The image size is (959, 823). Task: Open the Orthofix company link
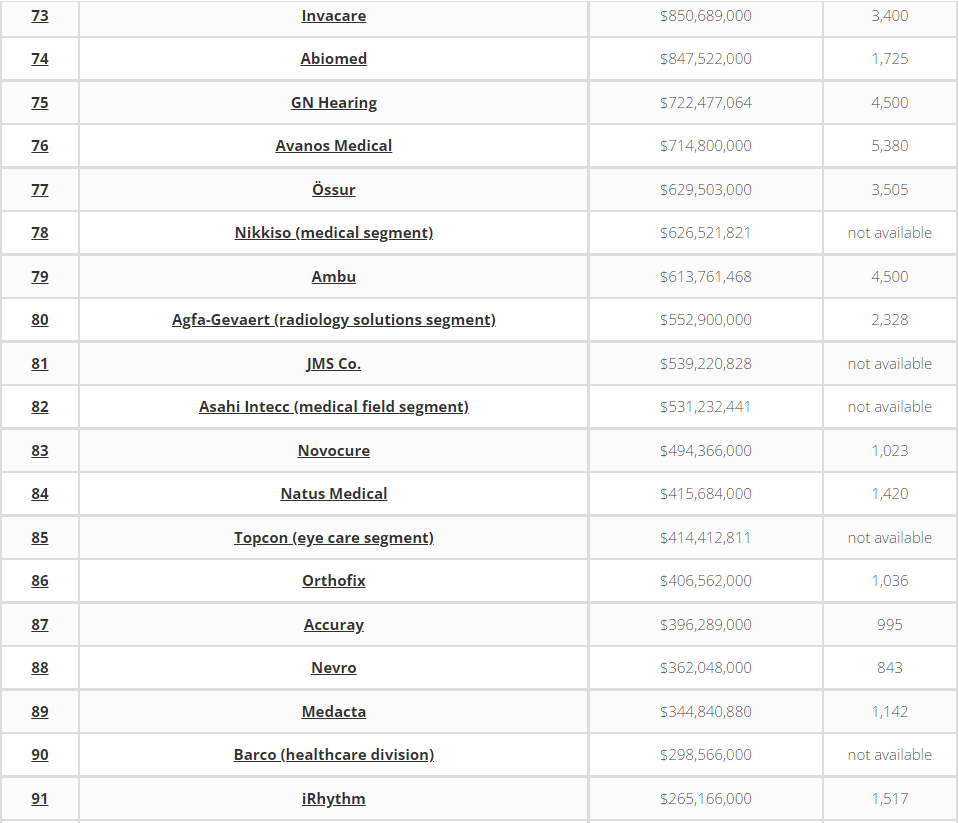click(x=333, y=581)
